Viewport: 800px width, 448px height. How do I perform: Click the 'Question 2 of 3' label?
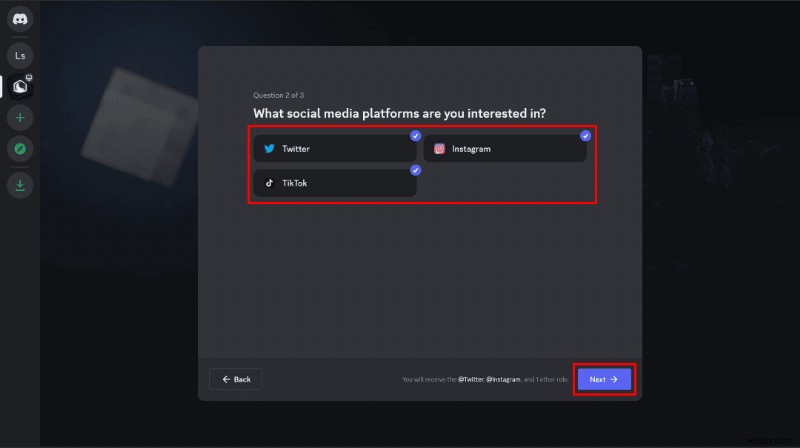[279, 95]
